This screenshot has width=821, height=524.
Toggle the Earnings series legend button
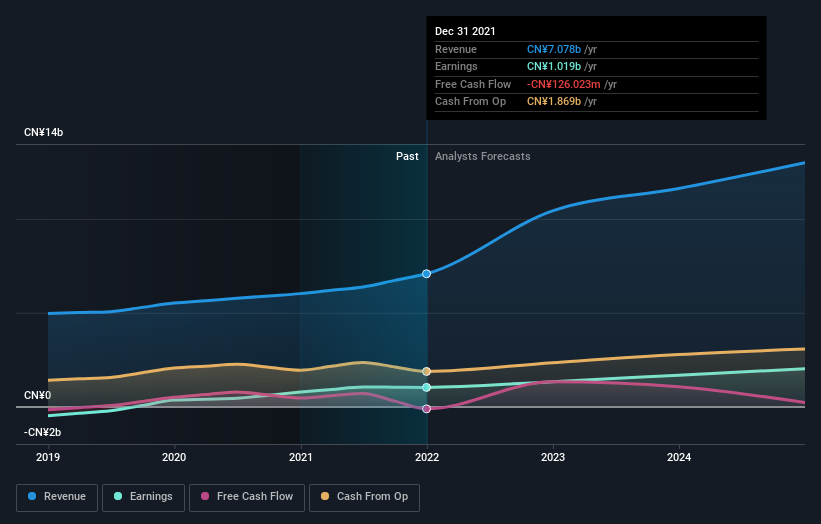pyautogui.click(x=143, y=497)
